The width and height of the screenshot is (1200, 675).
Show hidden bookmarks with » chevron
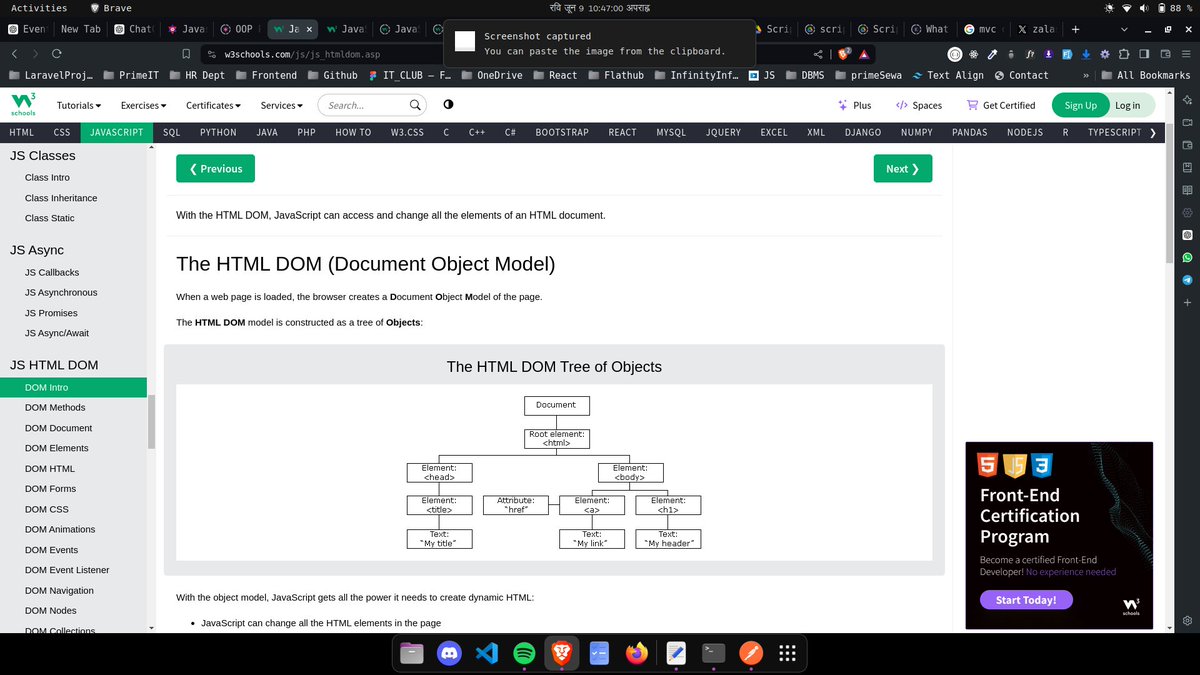point(1086,75)
